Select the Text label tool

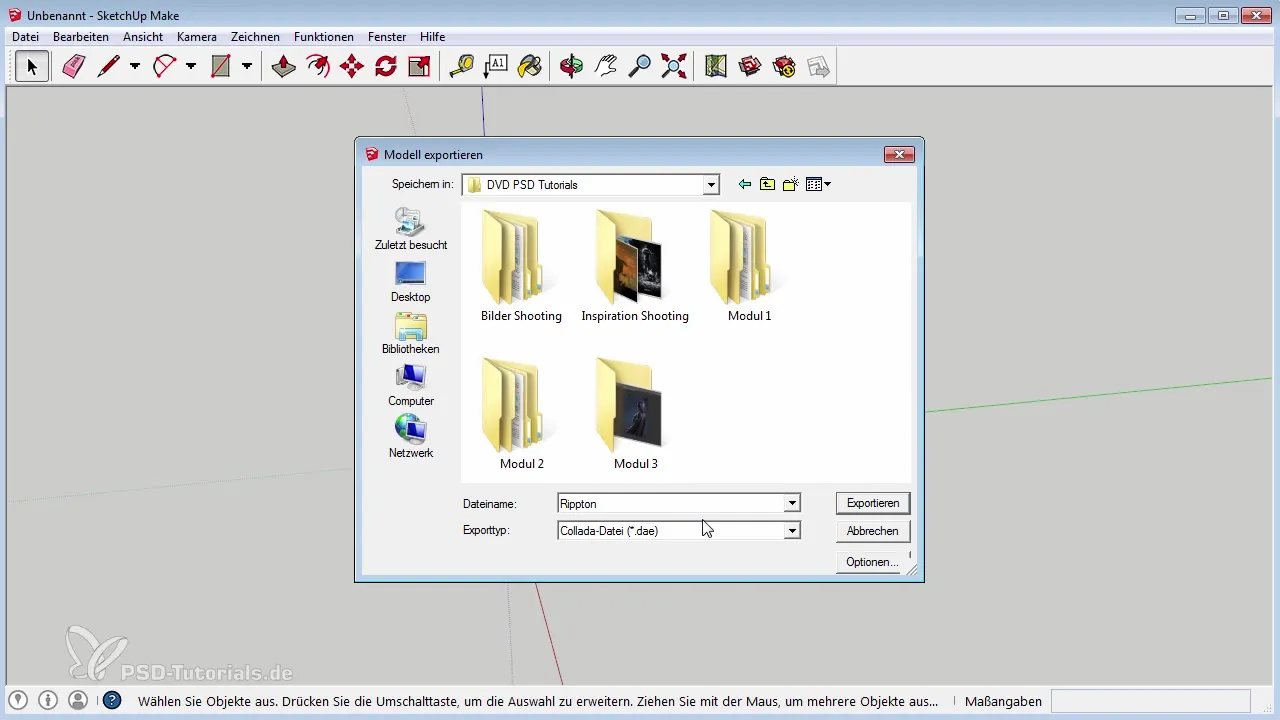point(496,67)
